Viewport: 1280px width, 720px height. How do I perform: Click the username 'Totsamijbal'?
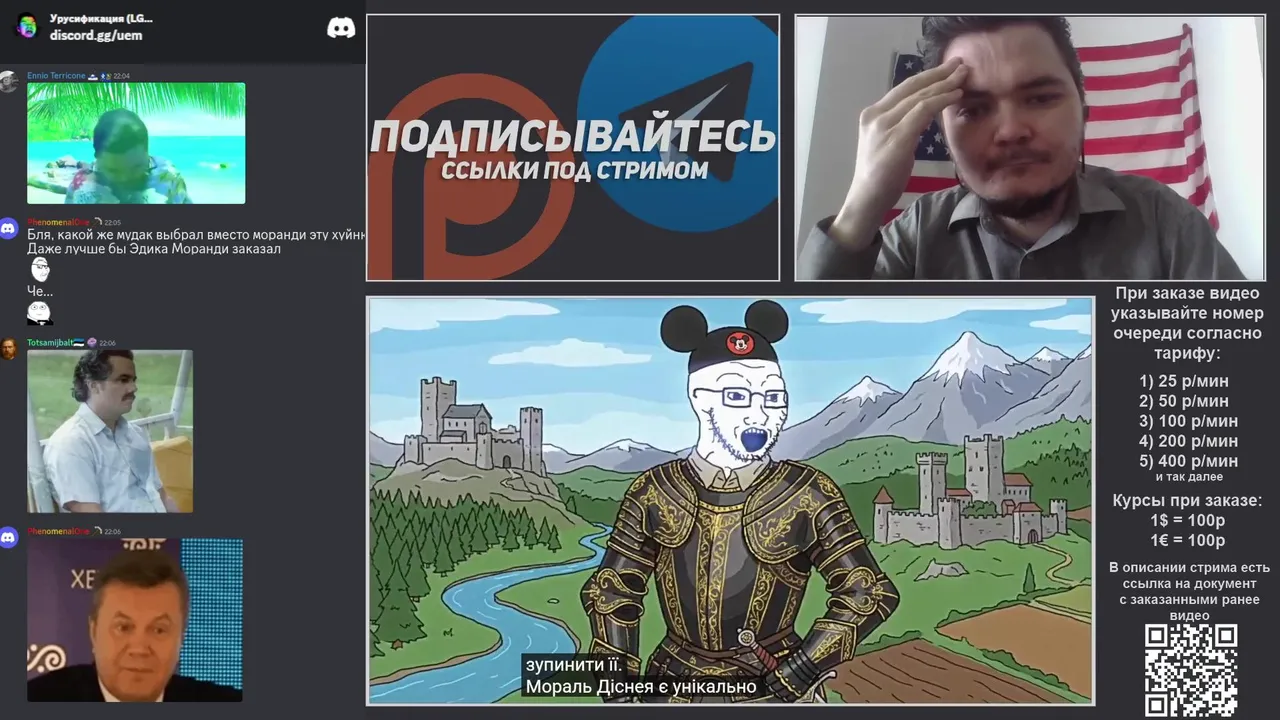[x=50, y=343]
